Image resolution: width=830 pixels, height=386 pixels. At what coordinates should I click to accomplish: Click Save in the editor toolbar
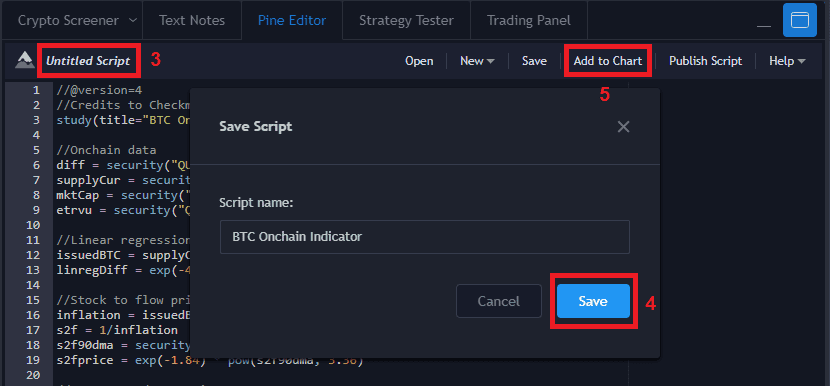point(534,61)
